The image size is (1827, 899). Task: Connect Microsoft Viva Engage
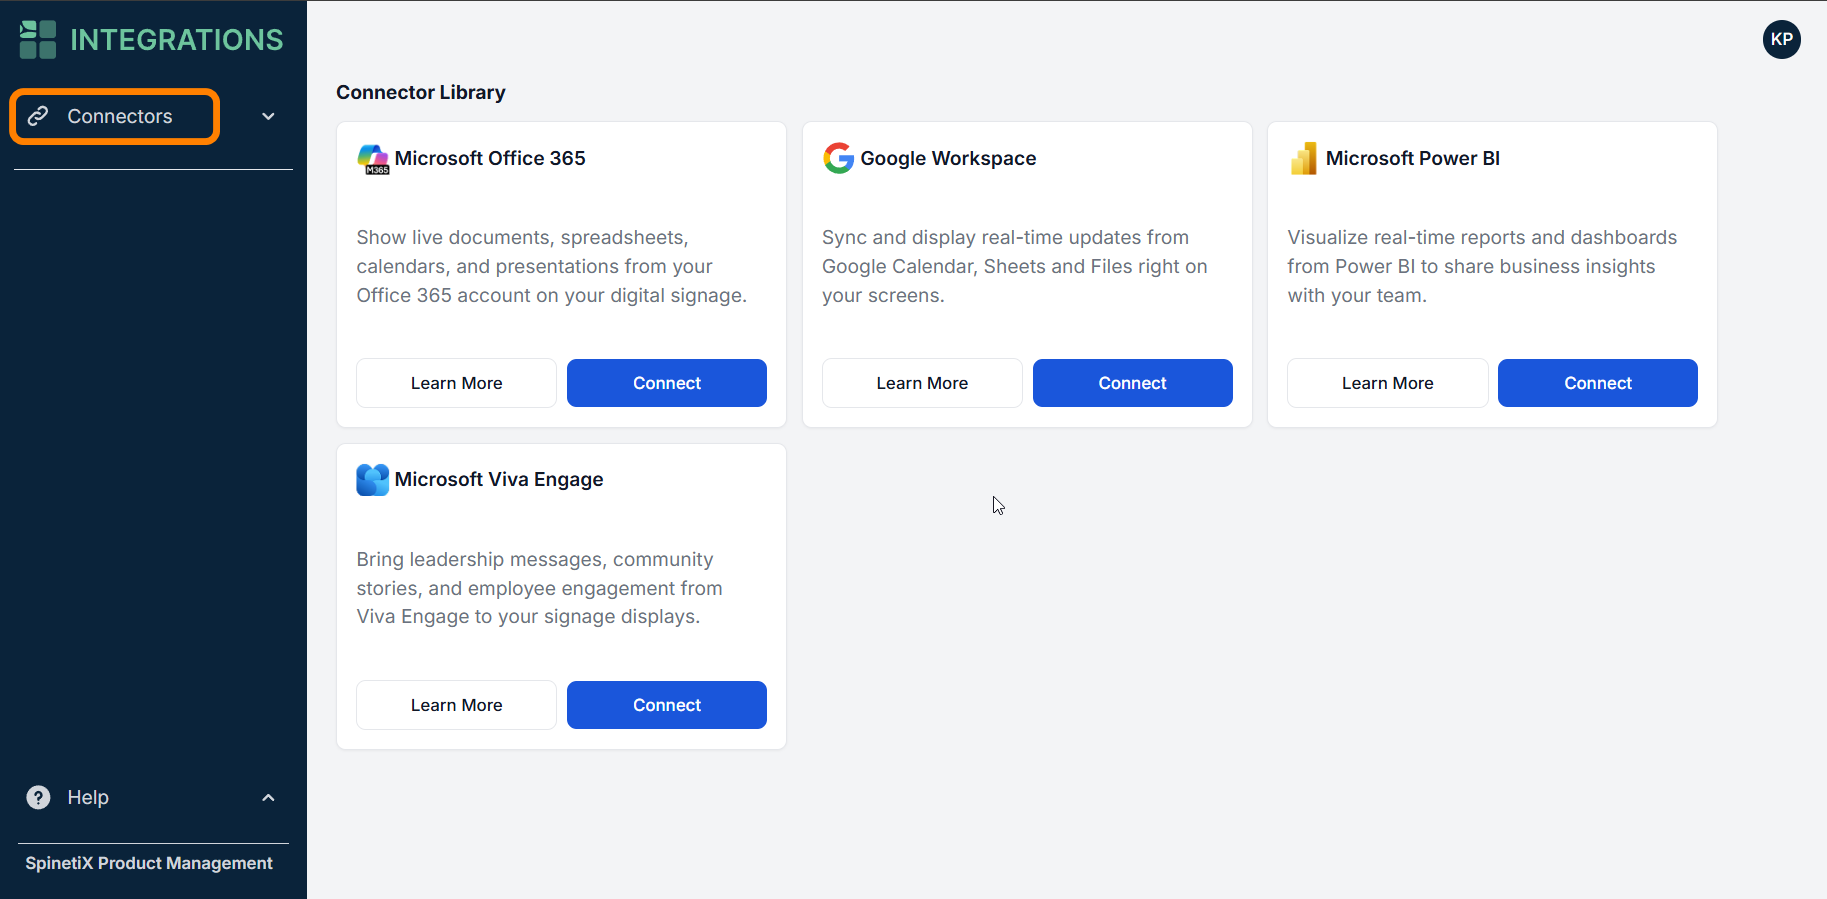point(667,705)
